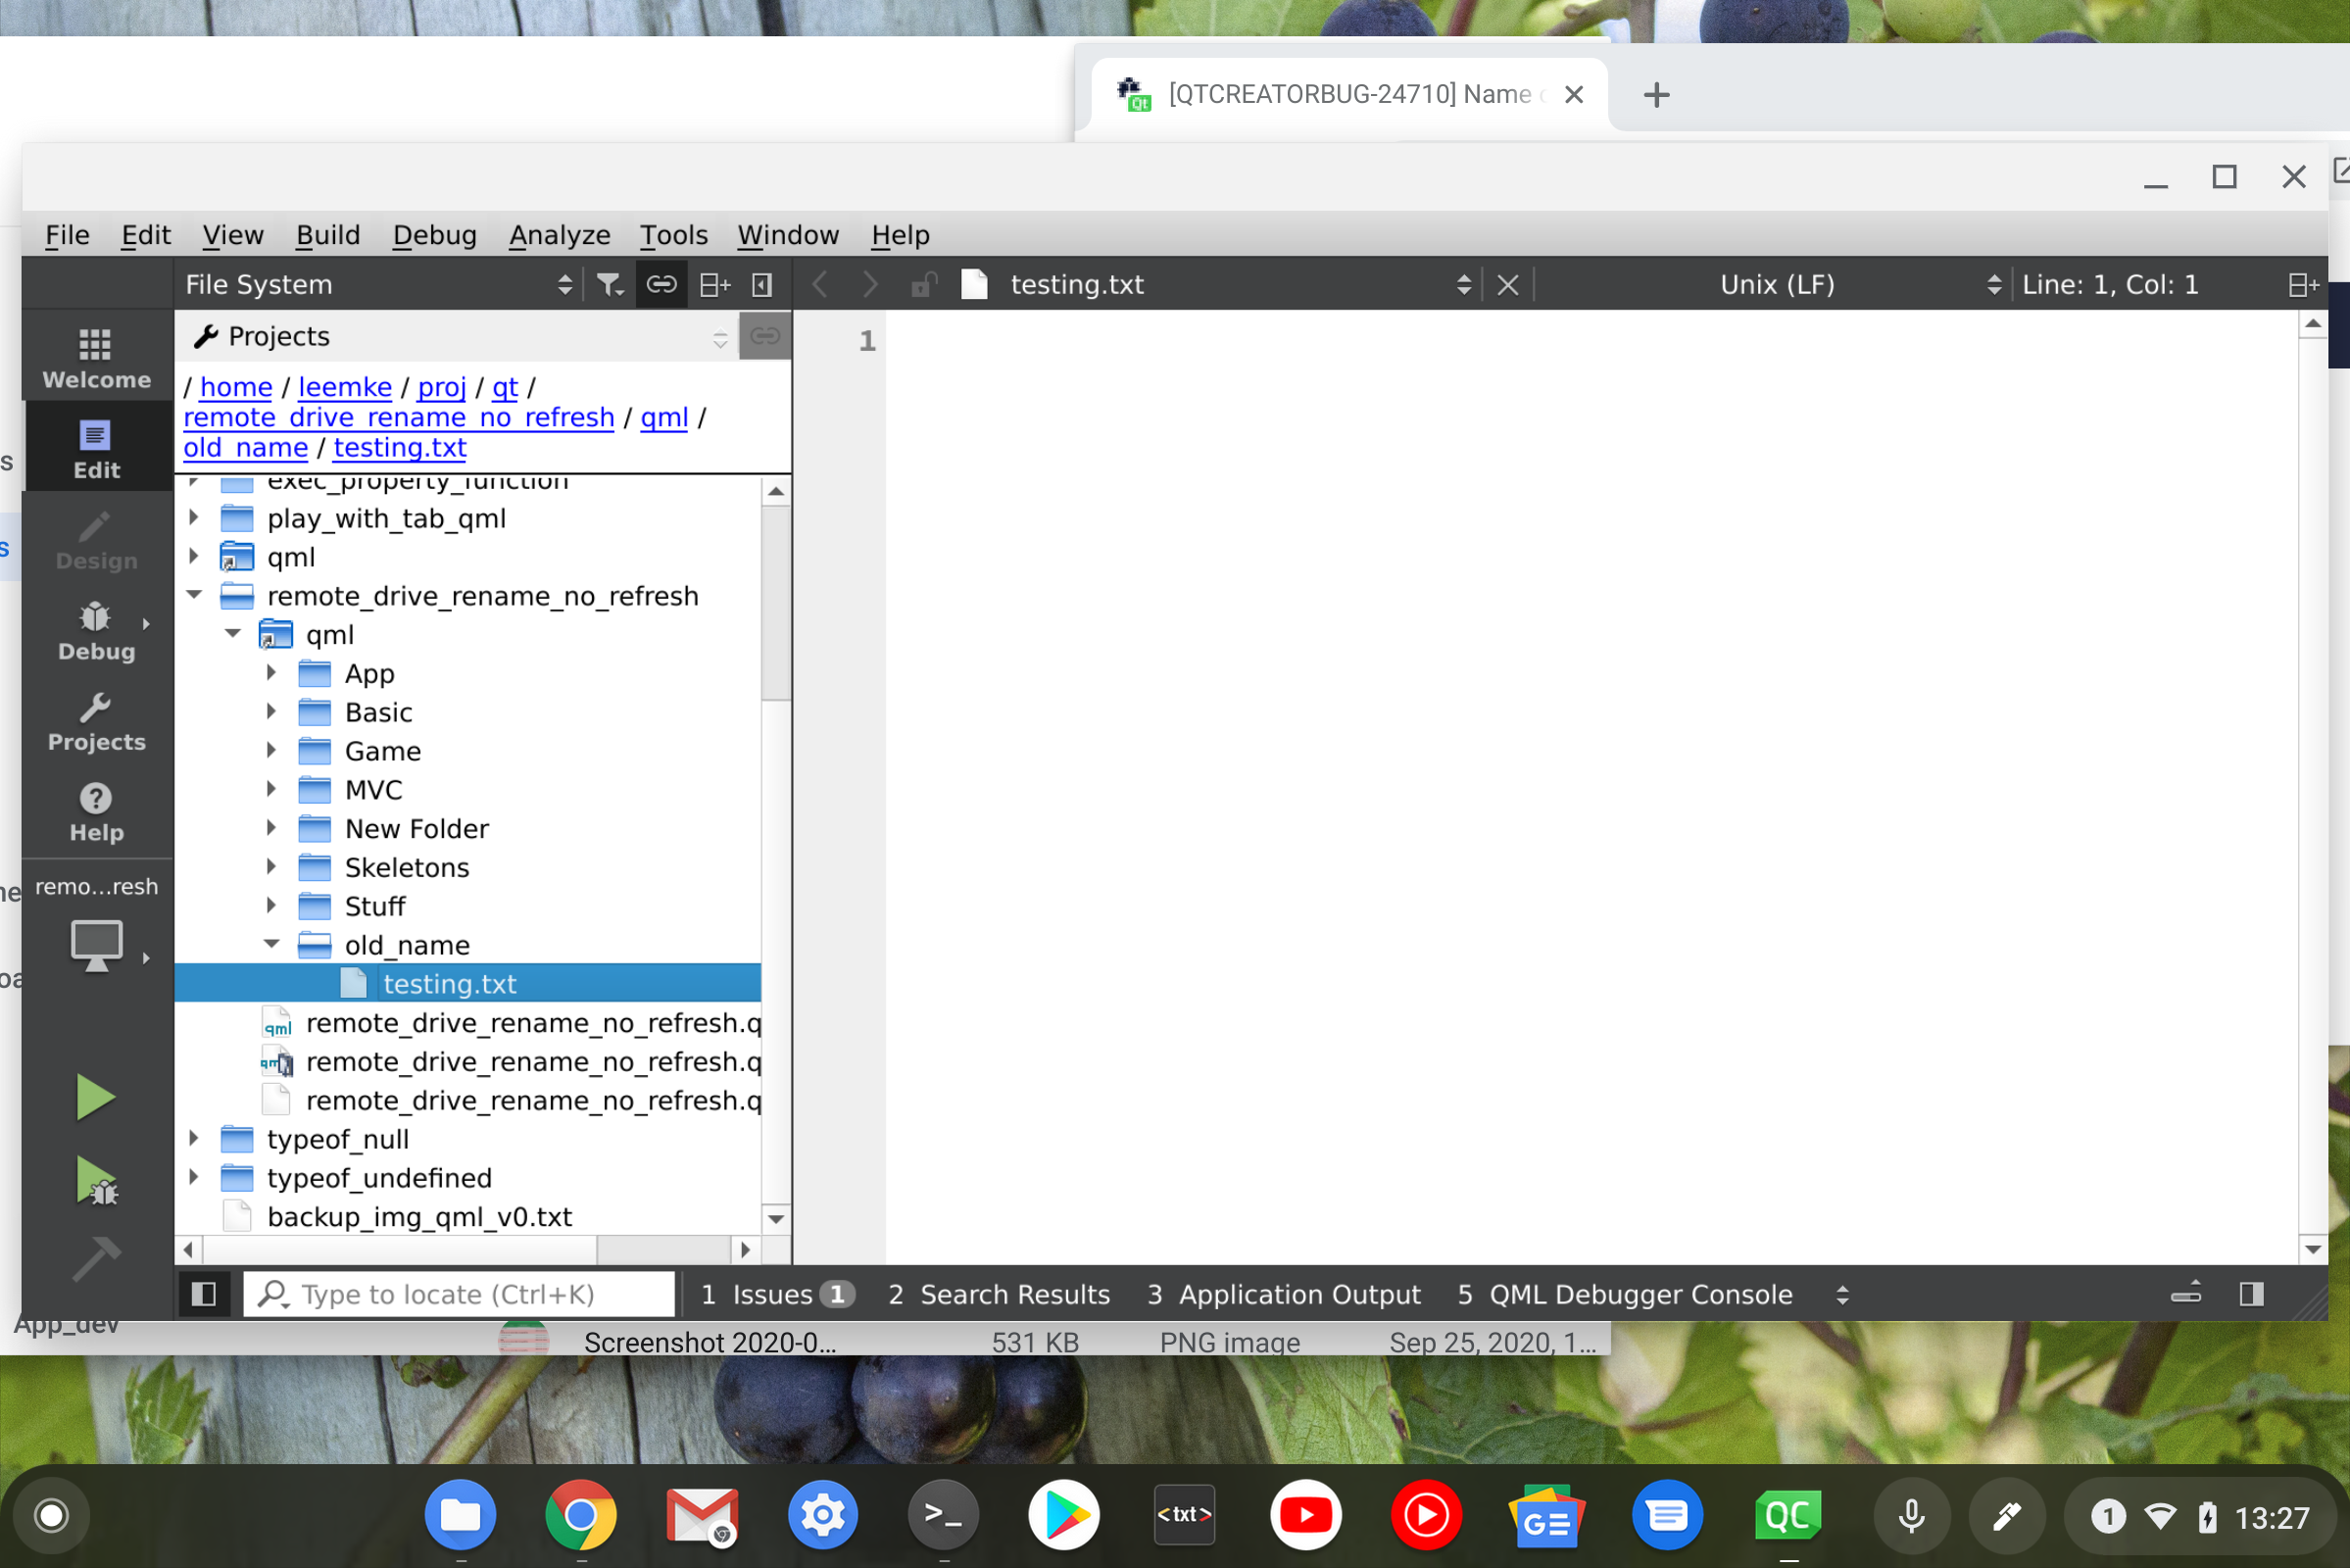Toggle right sidebar visibility button
Viewport: 2350px width, 1568px height.
[2251, 1294]
